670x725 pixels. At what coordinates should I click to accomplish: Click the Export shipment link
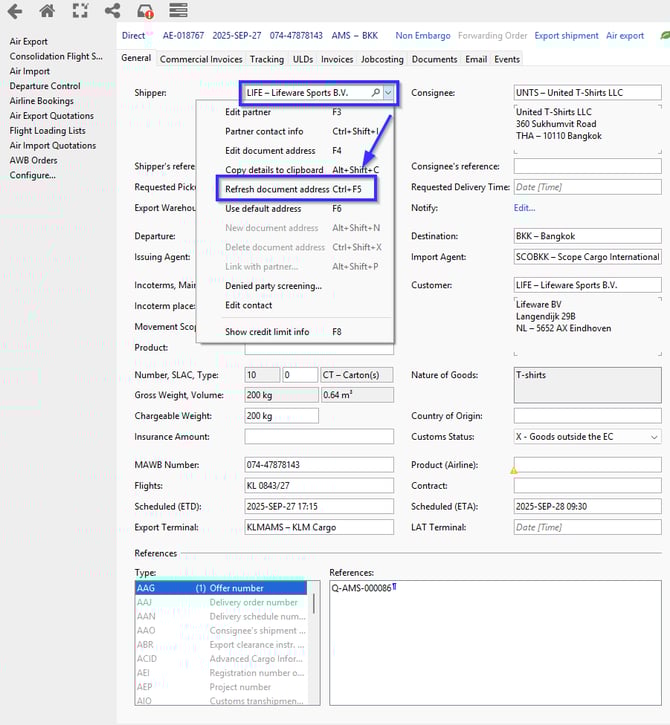(x=566, y=36)
